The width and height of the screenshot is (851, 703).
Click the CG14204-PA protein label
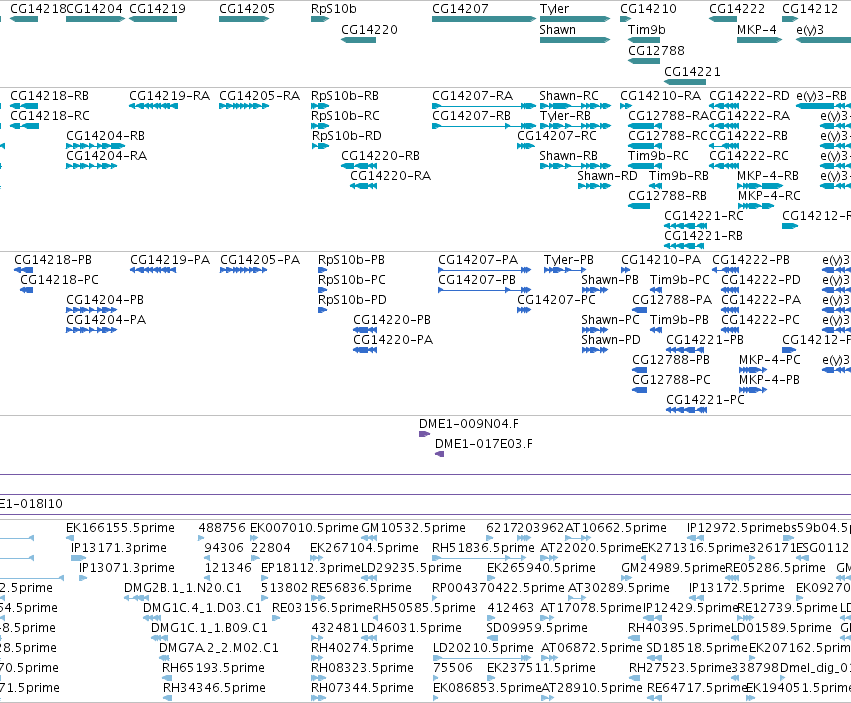point(106,320)
